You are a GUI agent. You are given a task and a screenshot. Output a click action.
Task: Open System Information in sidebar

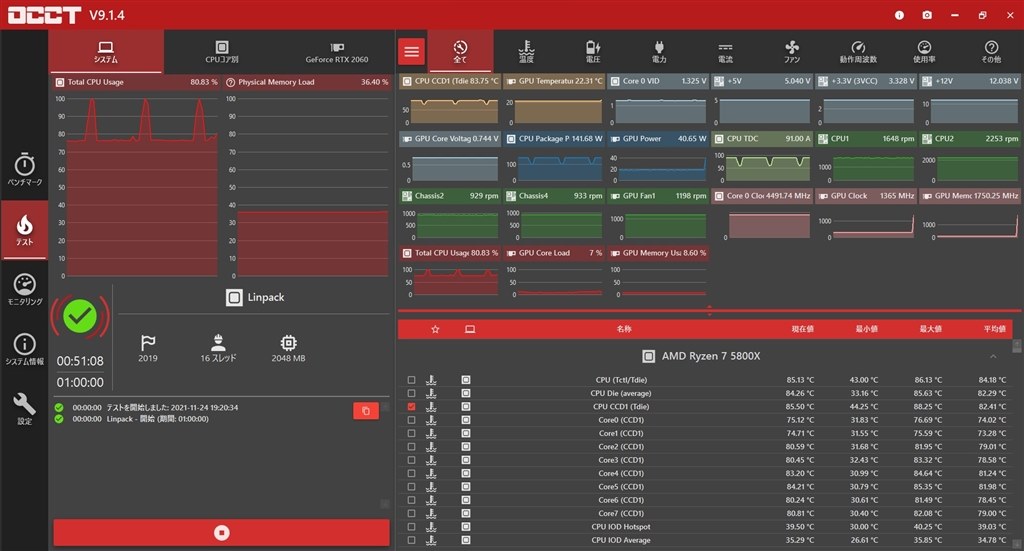pyautogui.click(x=24, y=349)
